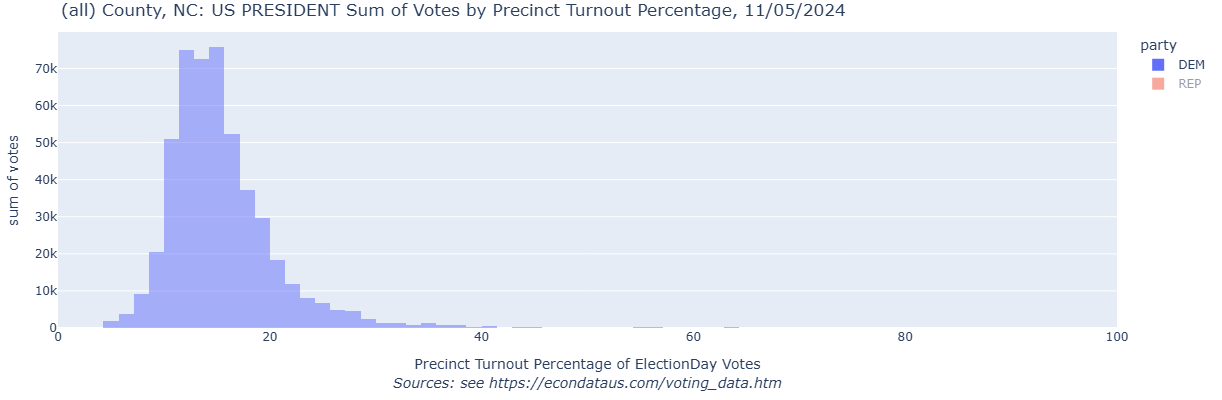Hide the DEM trace via its legend label
Screen dimensions: 1222x400
[1191, 65]
